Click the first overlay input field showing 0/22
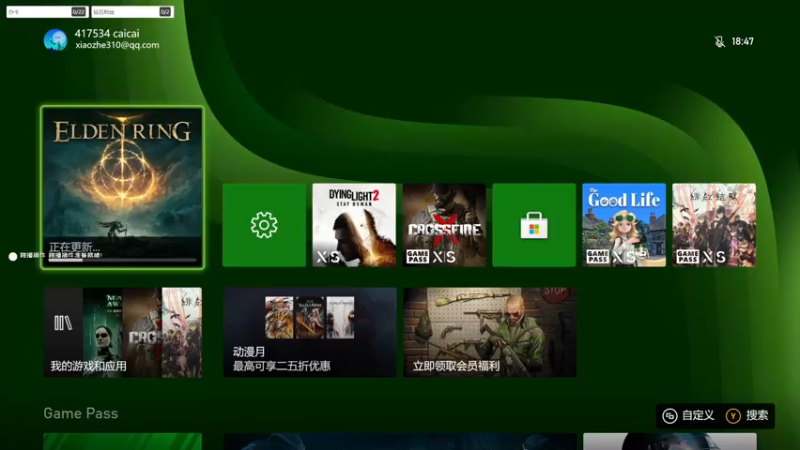This screenshot has width=800, height=450. pos(47,12)
